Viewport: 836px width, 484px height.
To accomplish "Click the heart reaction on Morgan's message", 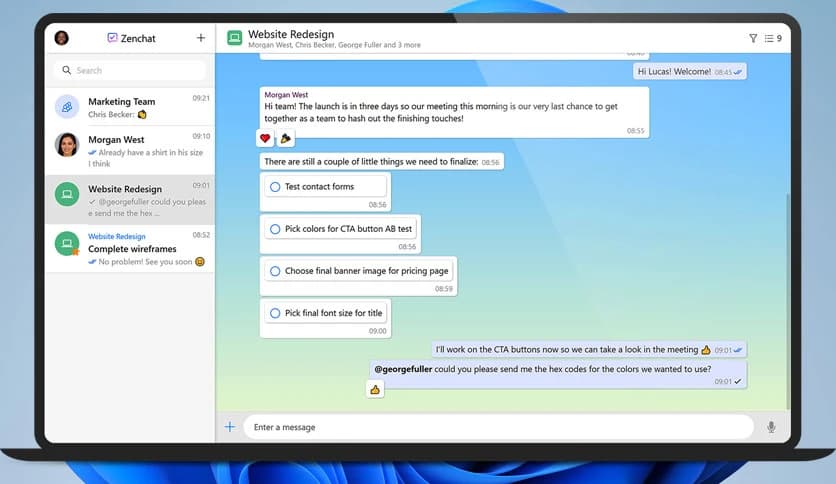I will 265,138.
